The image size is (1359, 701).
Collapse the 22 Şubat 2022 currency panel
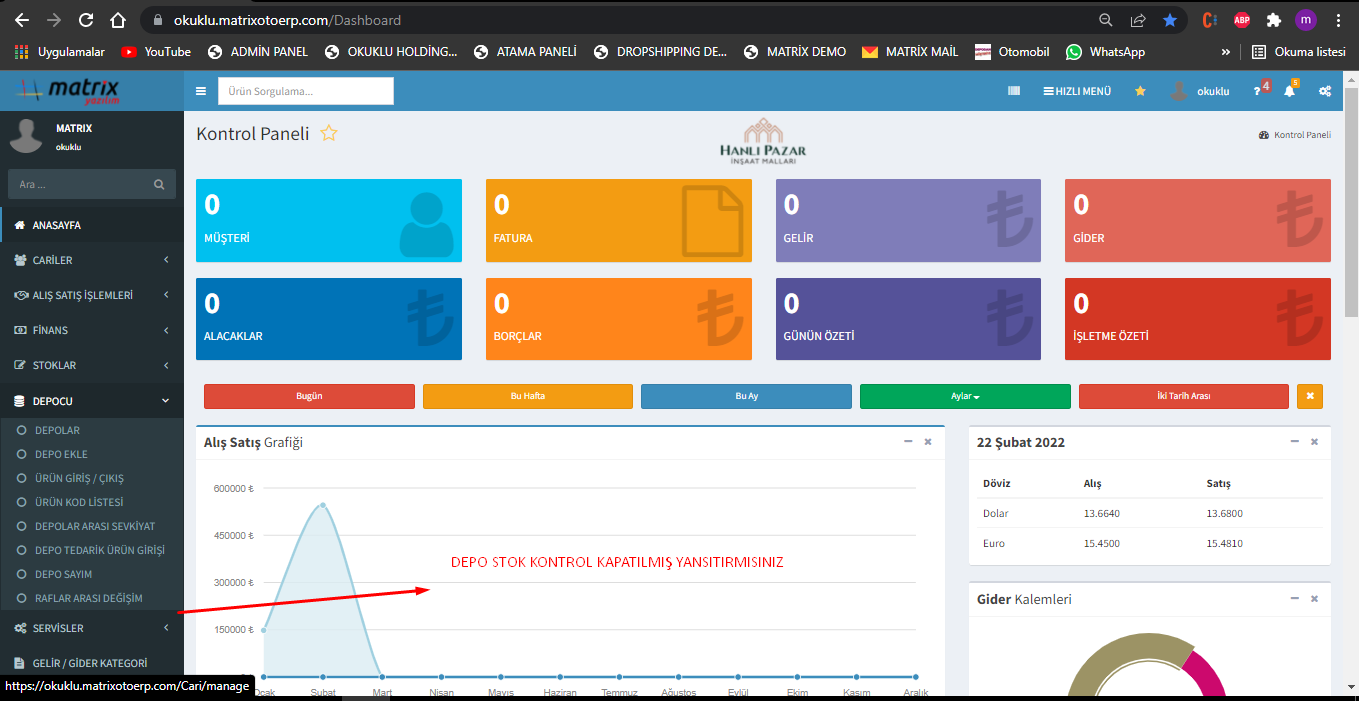[x=1294, y=442]
